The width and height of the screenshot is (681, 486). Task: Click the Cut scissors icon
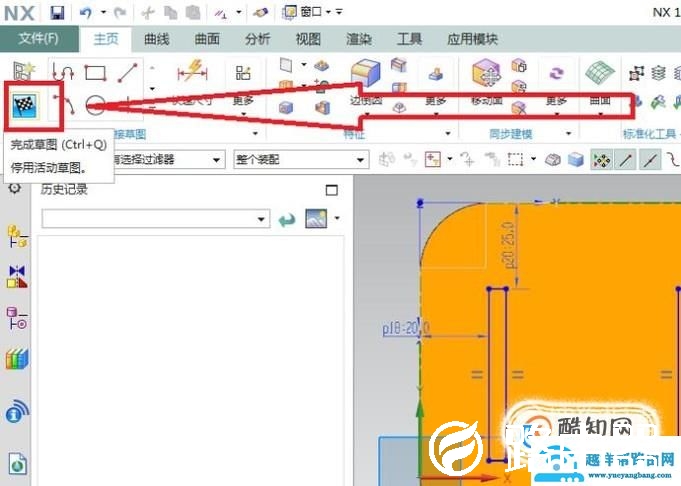148,13
